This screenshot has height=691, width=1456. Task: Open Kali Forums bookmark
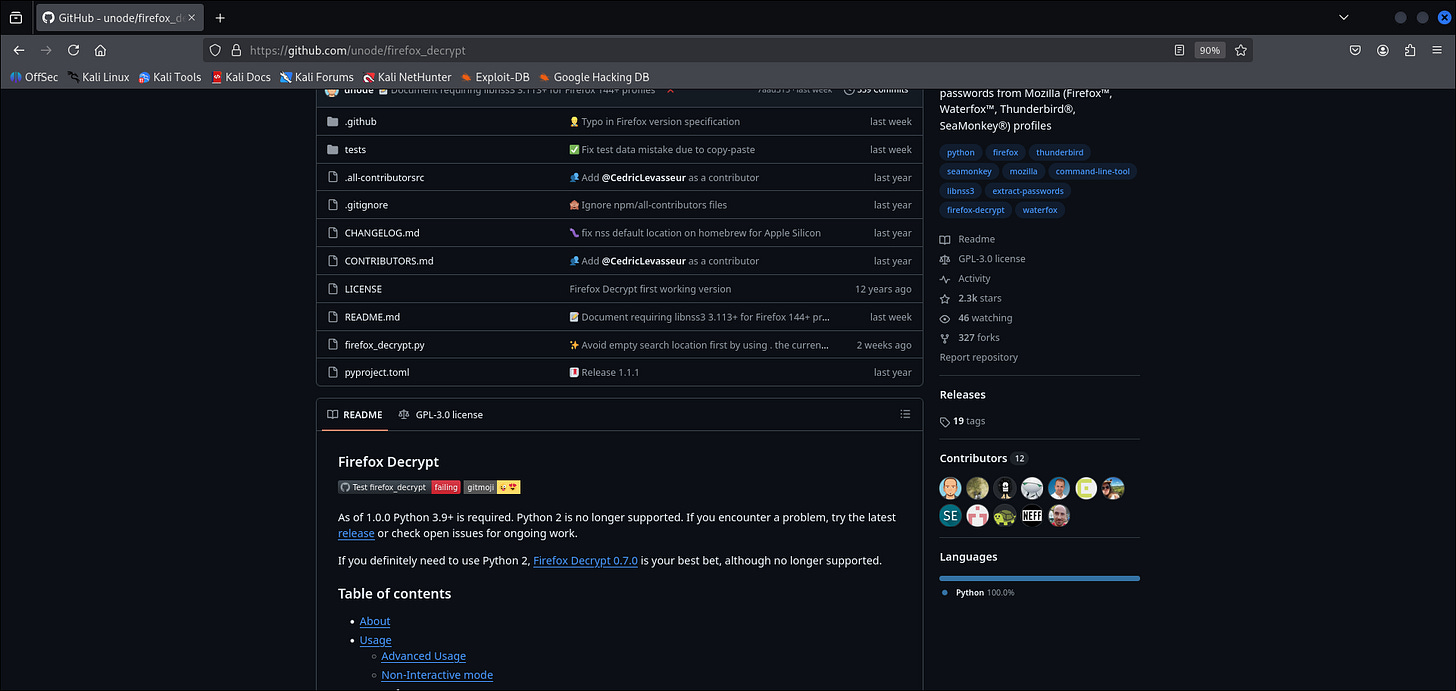click(317, 77)
